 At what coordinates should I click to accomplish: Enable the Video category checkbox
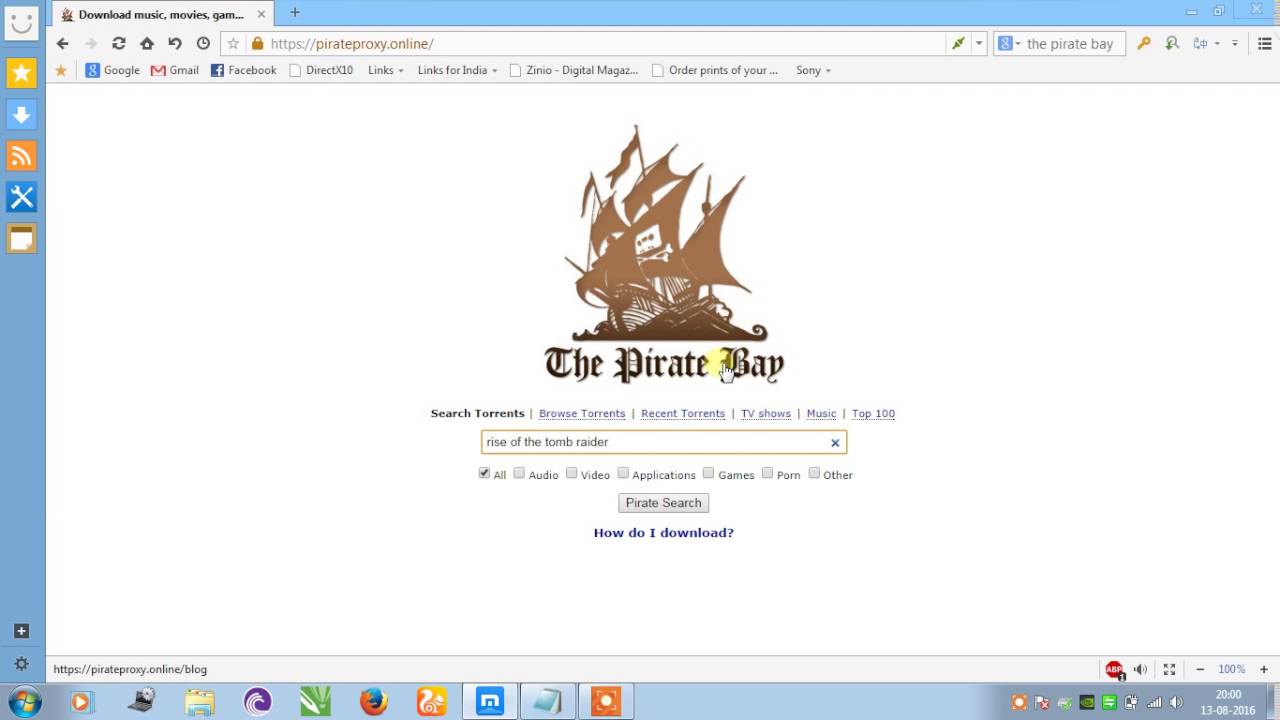click(571, 473)
